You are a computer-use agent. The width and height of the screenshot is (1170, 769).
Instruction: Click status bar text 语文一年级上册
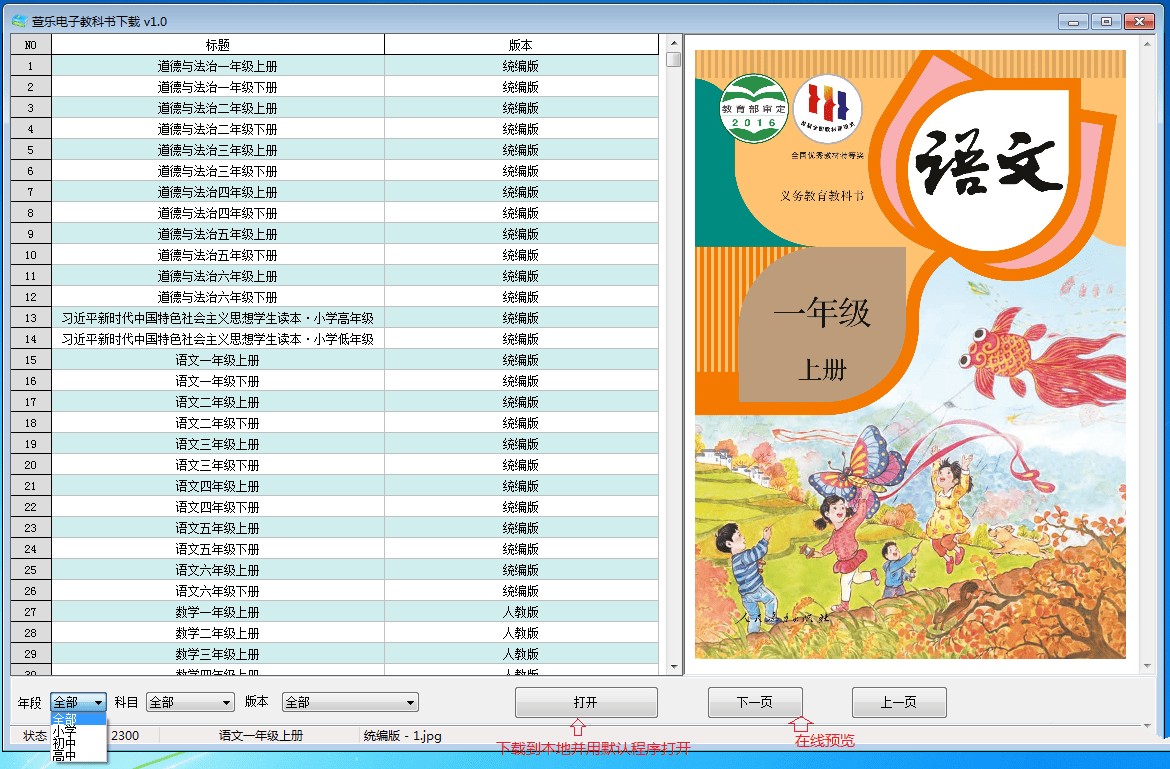click(261, 735)
